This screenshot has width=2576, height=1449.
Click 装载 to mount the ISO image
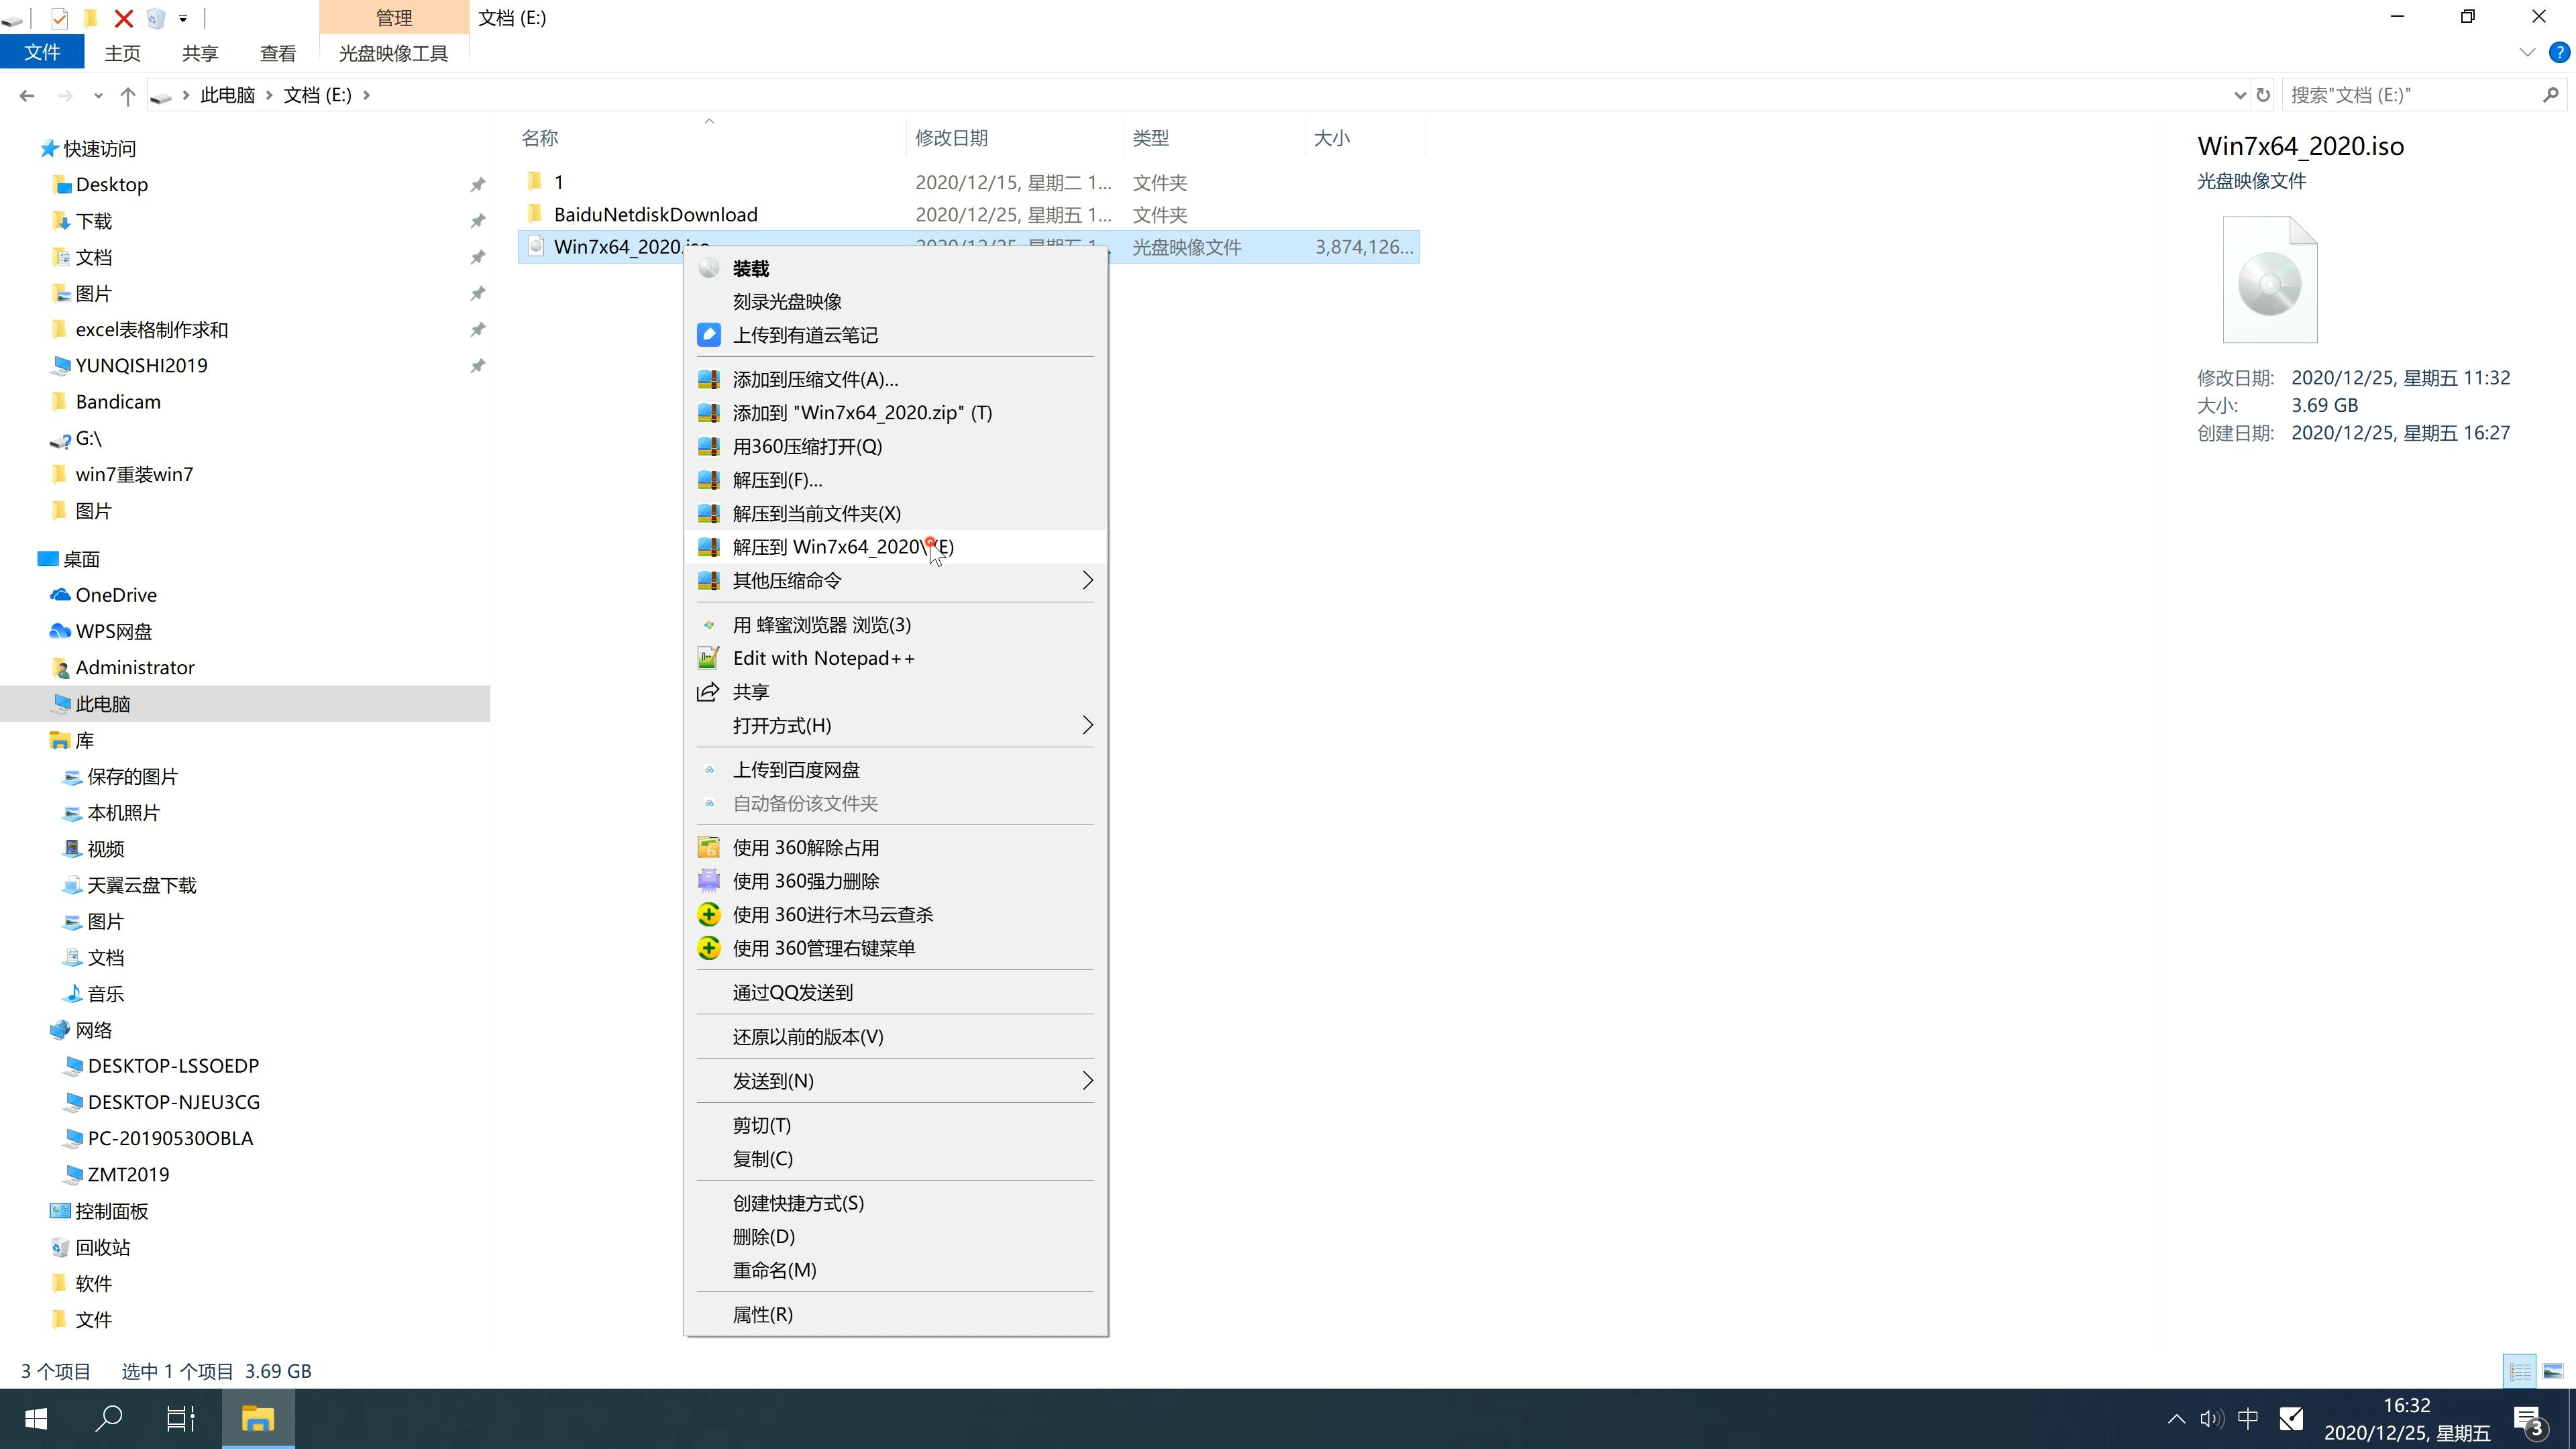pyautogui.click(x=750, y=267)
